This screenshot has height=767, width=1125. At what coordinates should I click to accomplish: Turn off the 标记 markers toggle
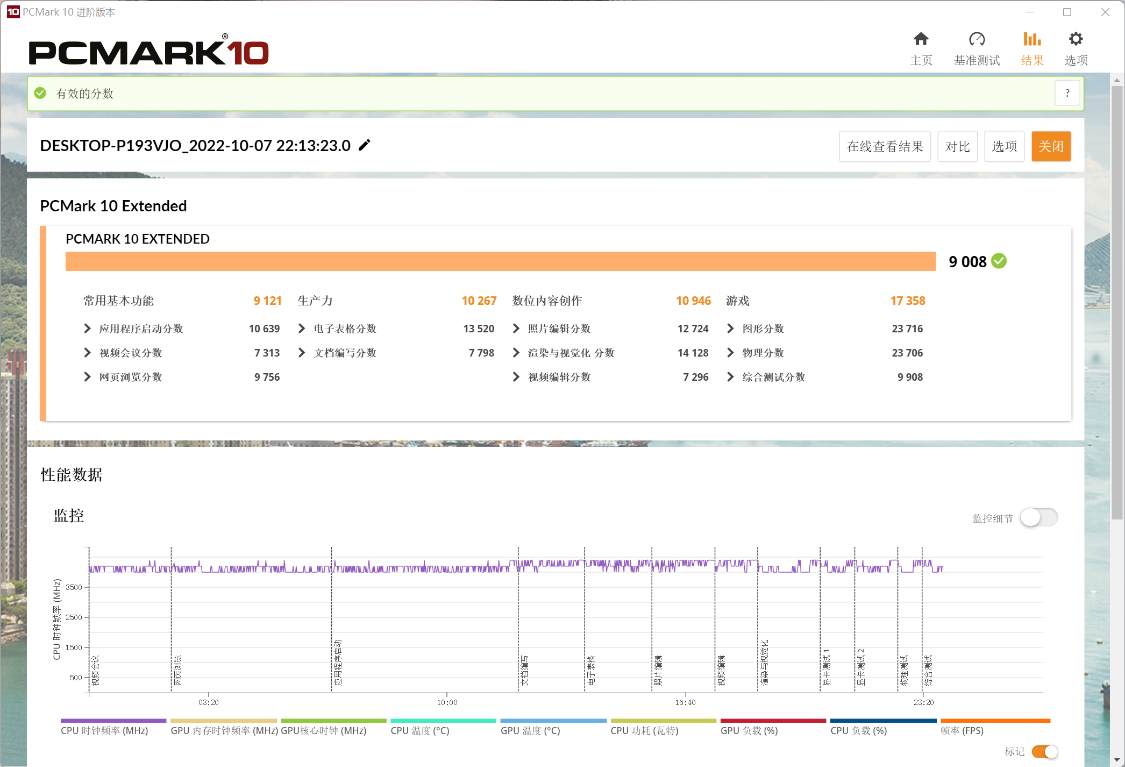click(1044, 751)
